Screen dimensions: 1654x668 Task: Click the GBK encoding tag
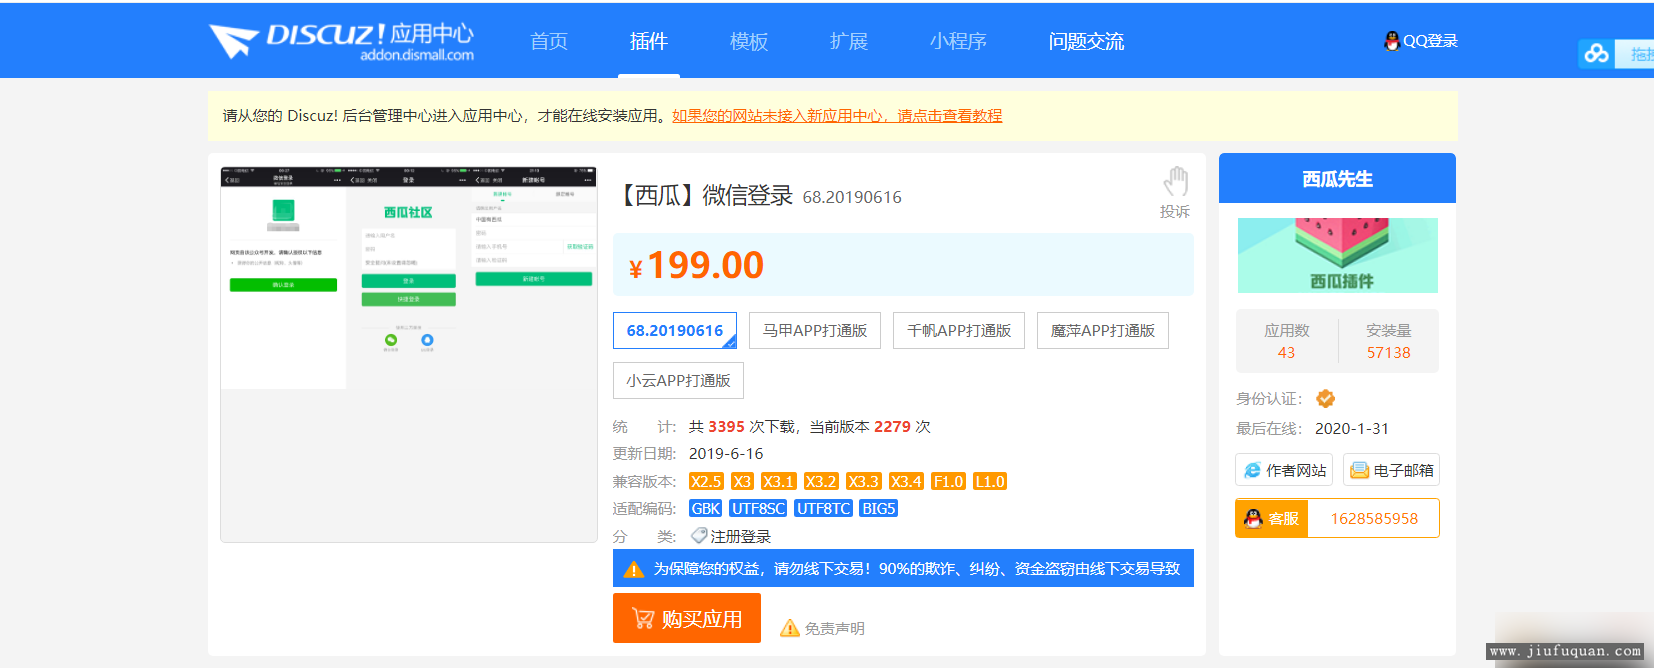(706, 508)
